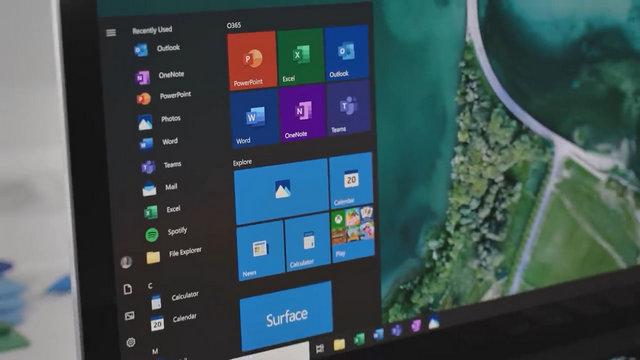Open Settings gear in the Start rail

click(x=131, y=342)
